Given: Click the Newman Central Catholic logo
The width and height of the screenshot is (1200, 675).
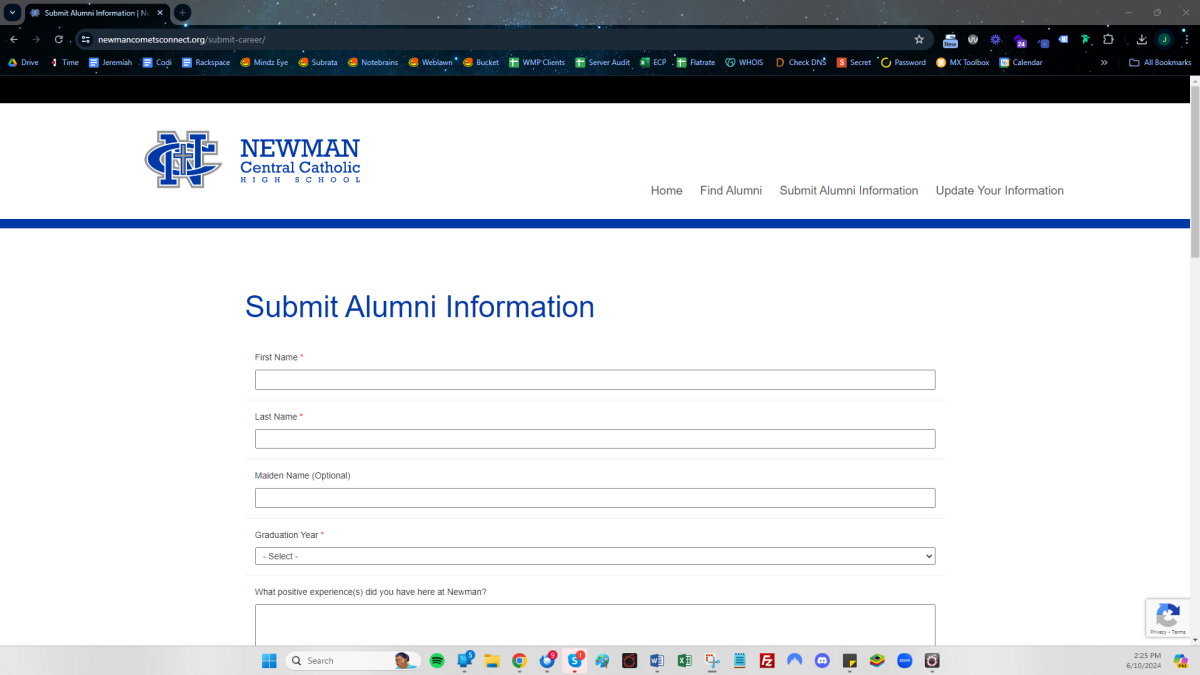Looking at the screenshot, I should pos(252,160).
